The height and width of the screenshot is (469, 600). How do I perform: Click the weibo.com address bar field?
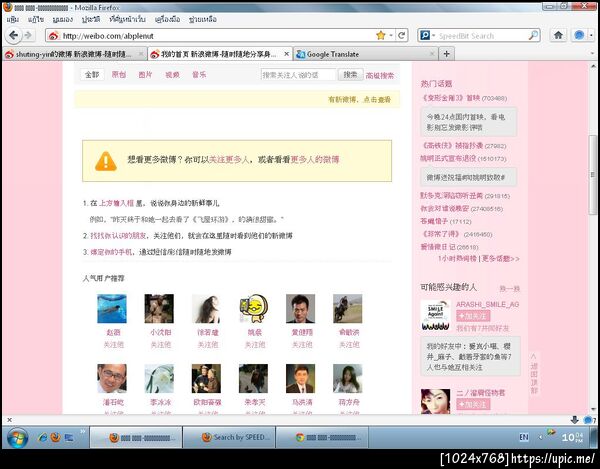[217, 36]
